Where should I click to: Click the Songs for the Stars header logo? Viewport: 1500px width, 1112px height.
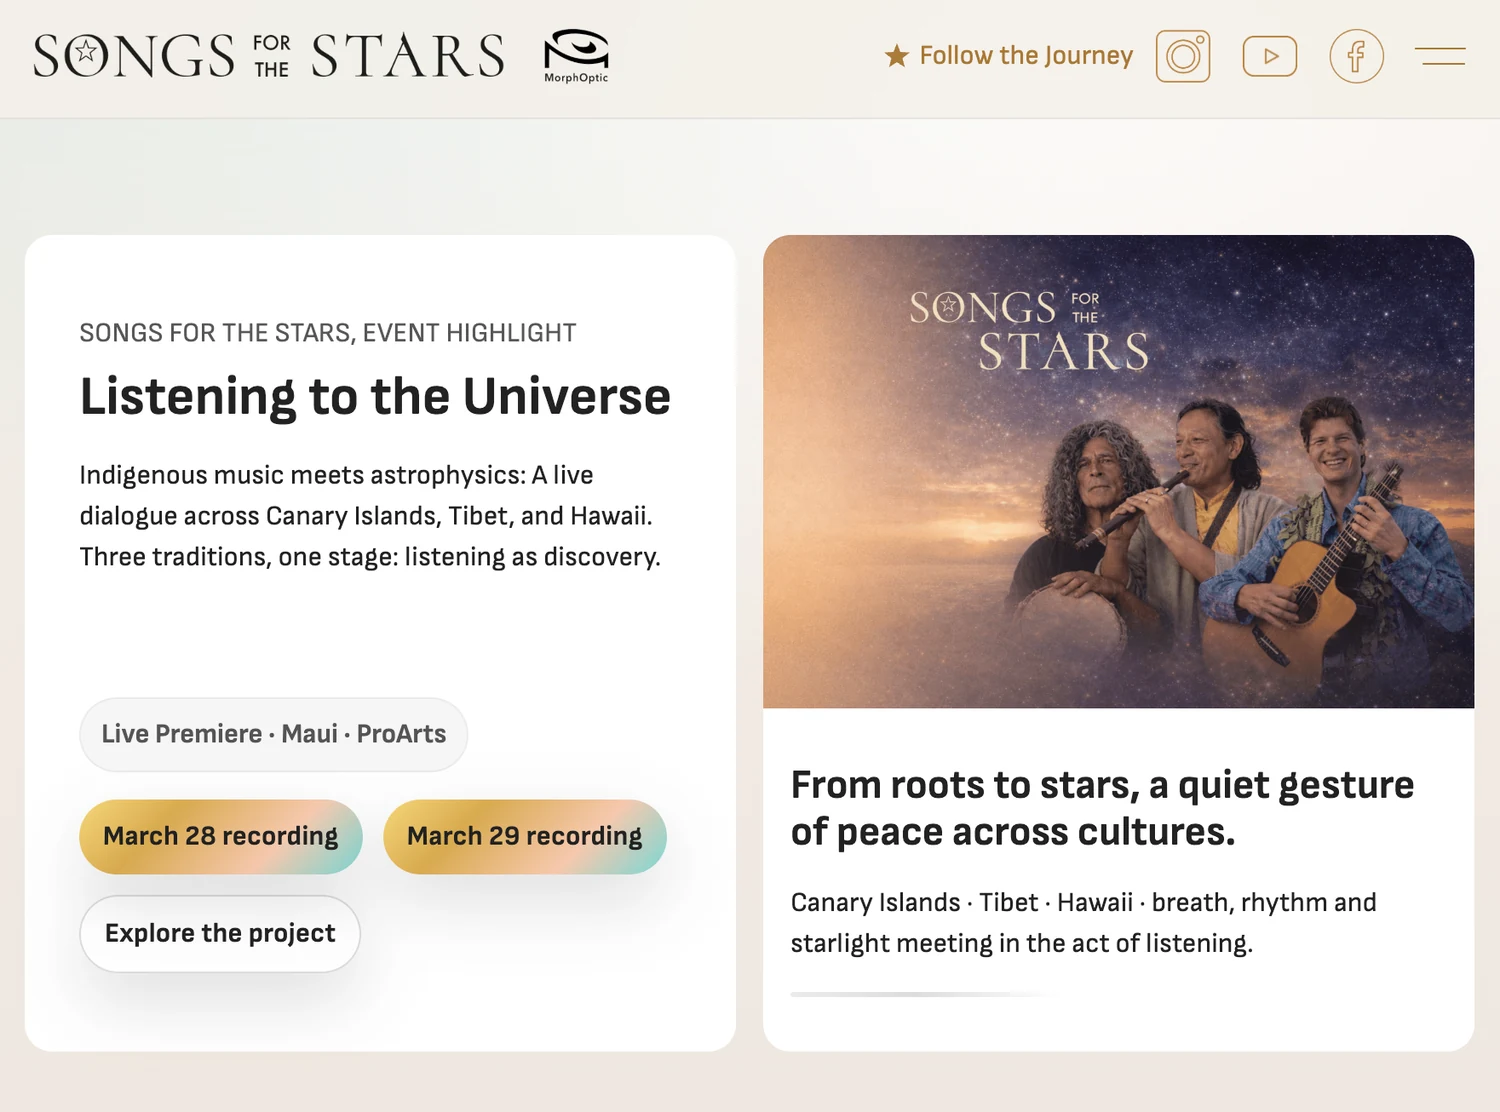269,56
